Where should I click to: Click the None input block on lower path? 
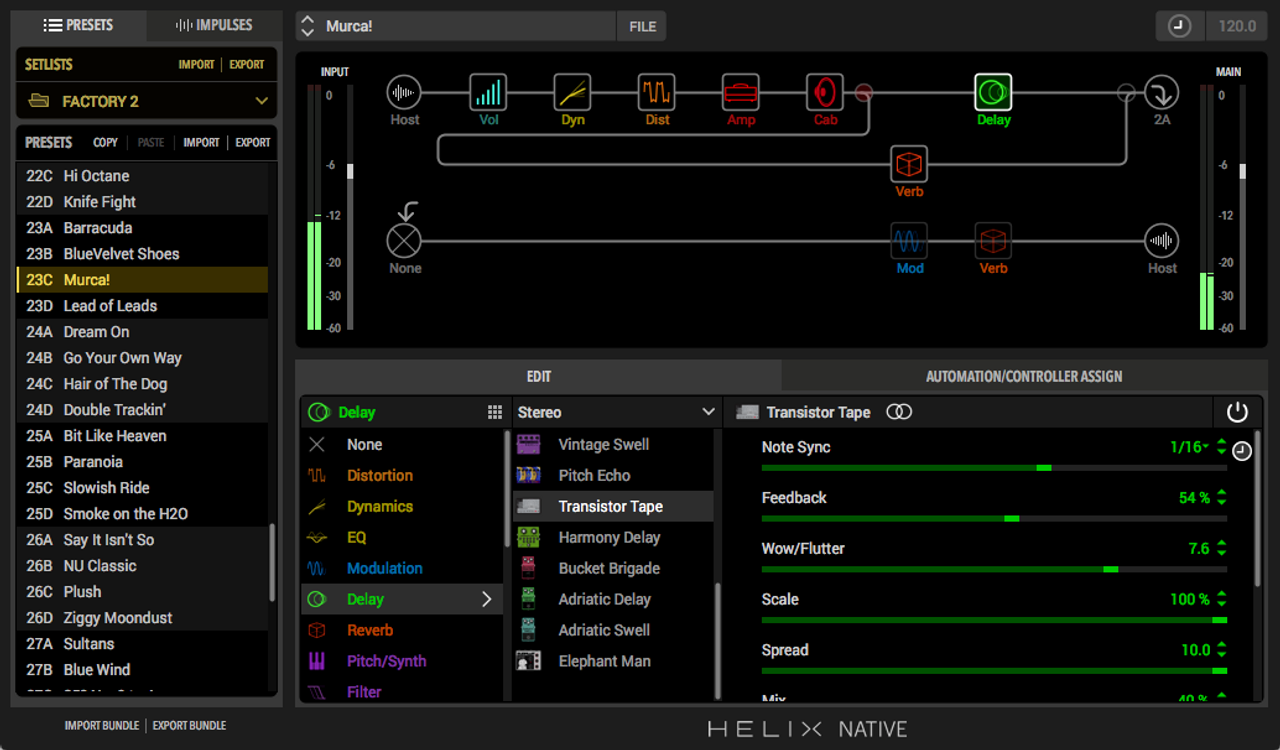point(404,241)
